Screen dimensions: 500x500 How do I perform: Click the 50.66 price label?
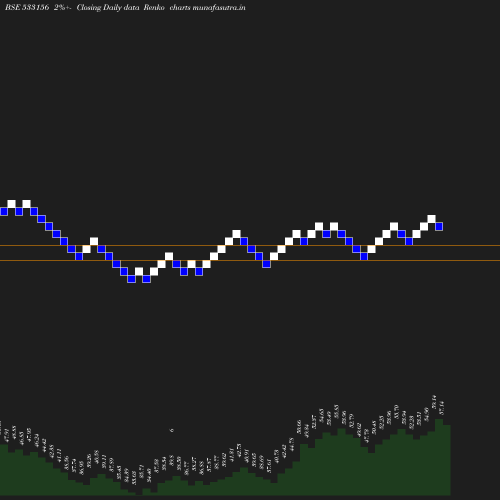pos(299,428)
